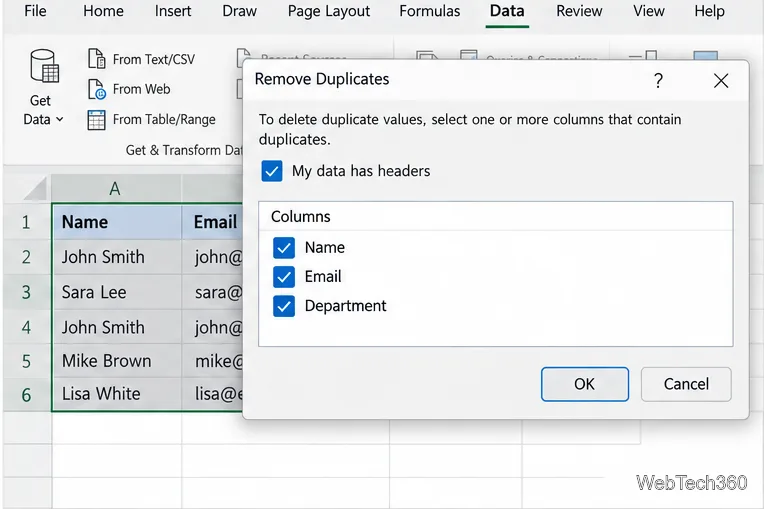Screen dimensions: 764x509
Task: Switch to the Review tab
Action: point(579,11)
